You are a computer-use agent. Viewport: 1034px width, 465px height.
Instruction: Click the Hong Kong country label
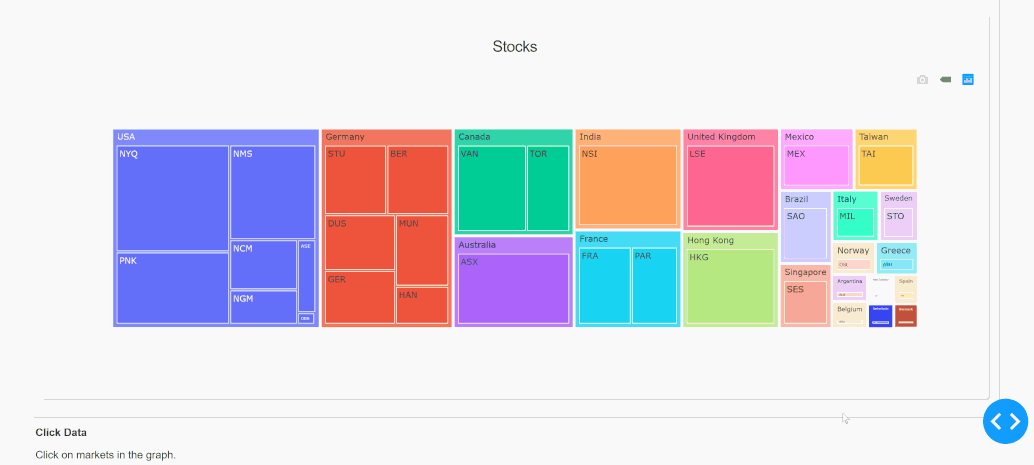point(710,240)
